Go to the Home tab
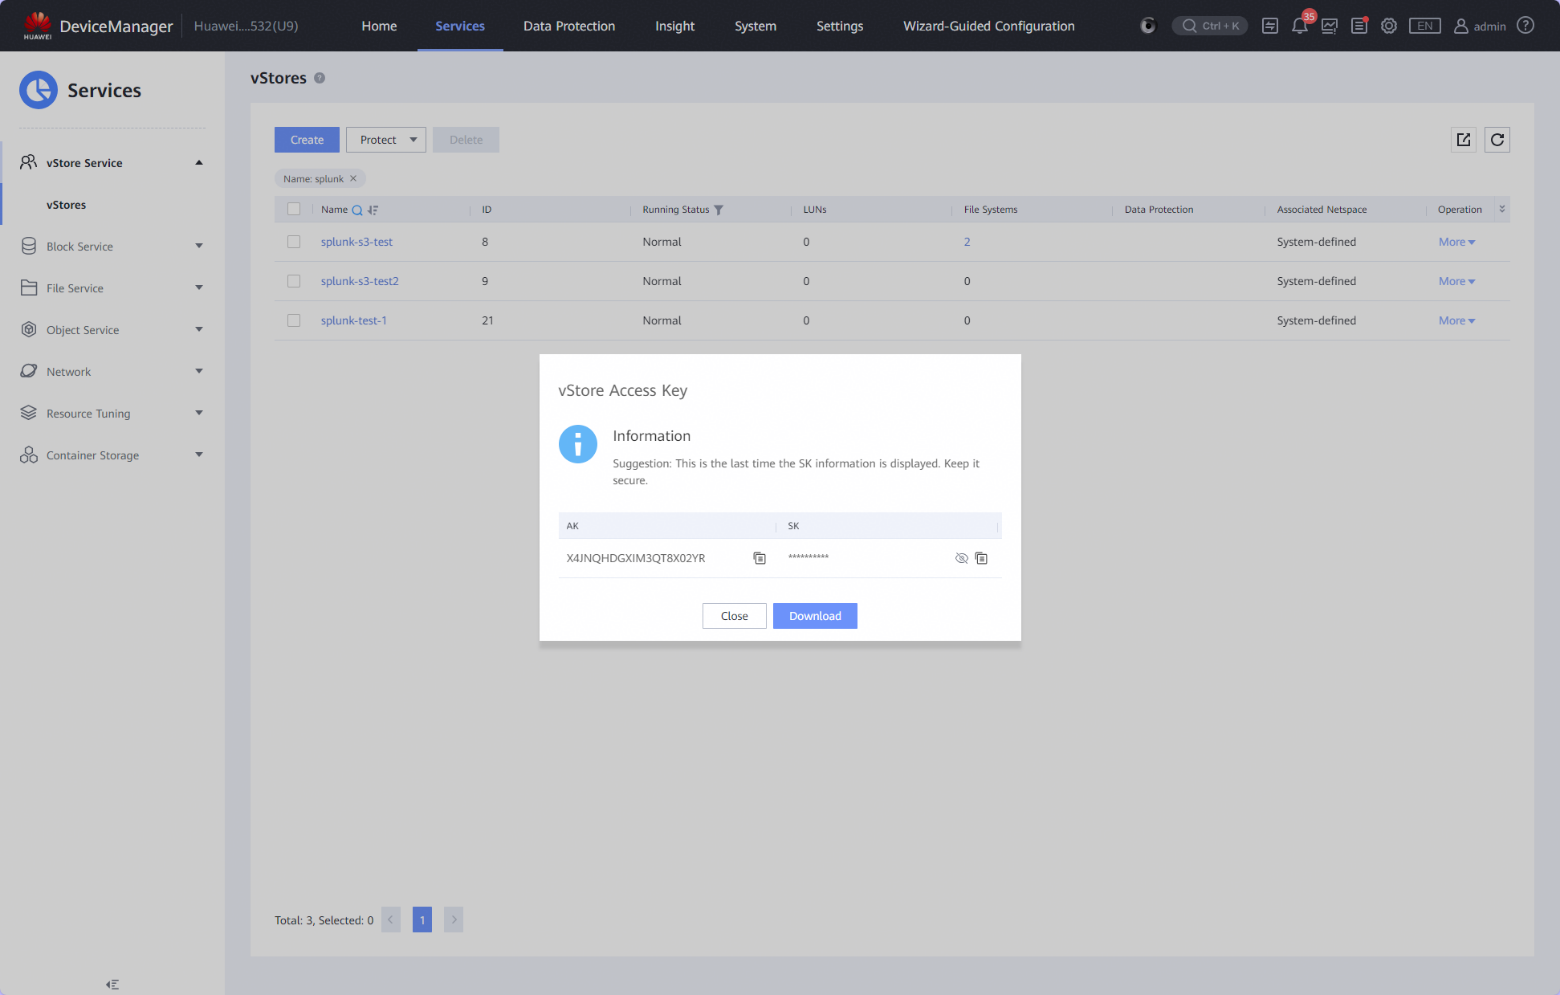The height and width of the screenshot is (995, 1560). coord(379,26)
